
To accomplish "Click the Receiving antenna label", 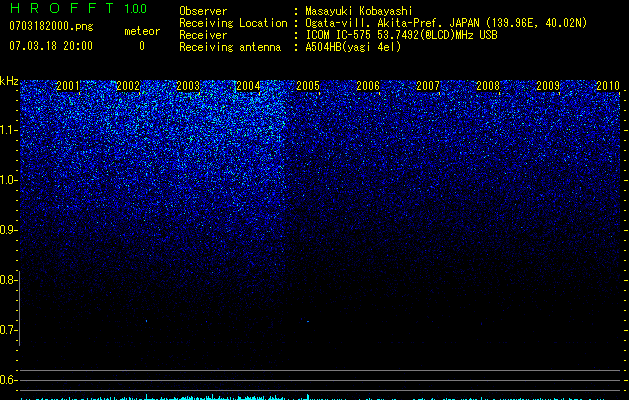I will pyautogui.click(x=230, y=47).
